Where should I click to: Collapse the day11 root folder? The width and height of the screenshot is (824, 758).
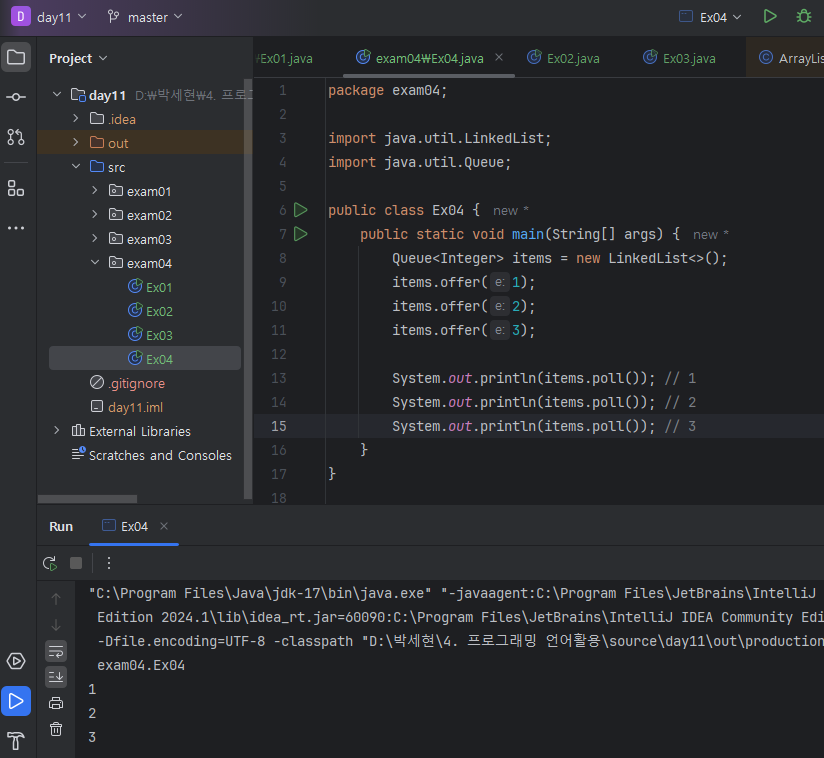click(57, 95)
